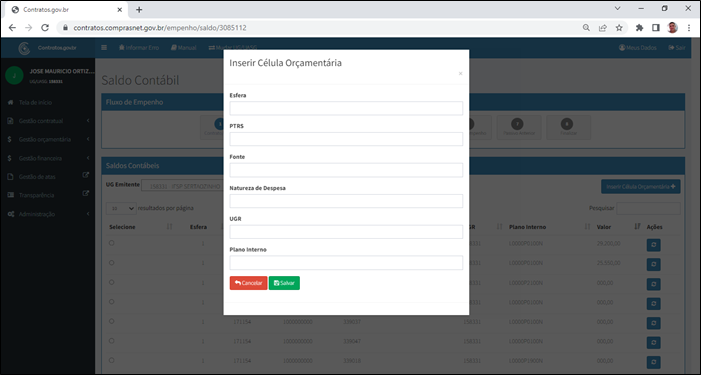Select radio in row with 339018
This screenshot has width=701, height=375.
(x=111, y=360)
